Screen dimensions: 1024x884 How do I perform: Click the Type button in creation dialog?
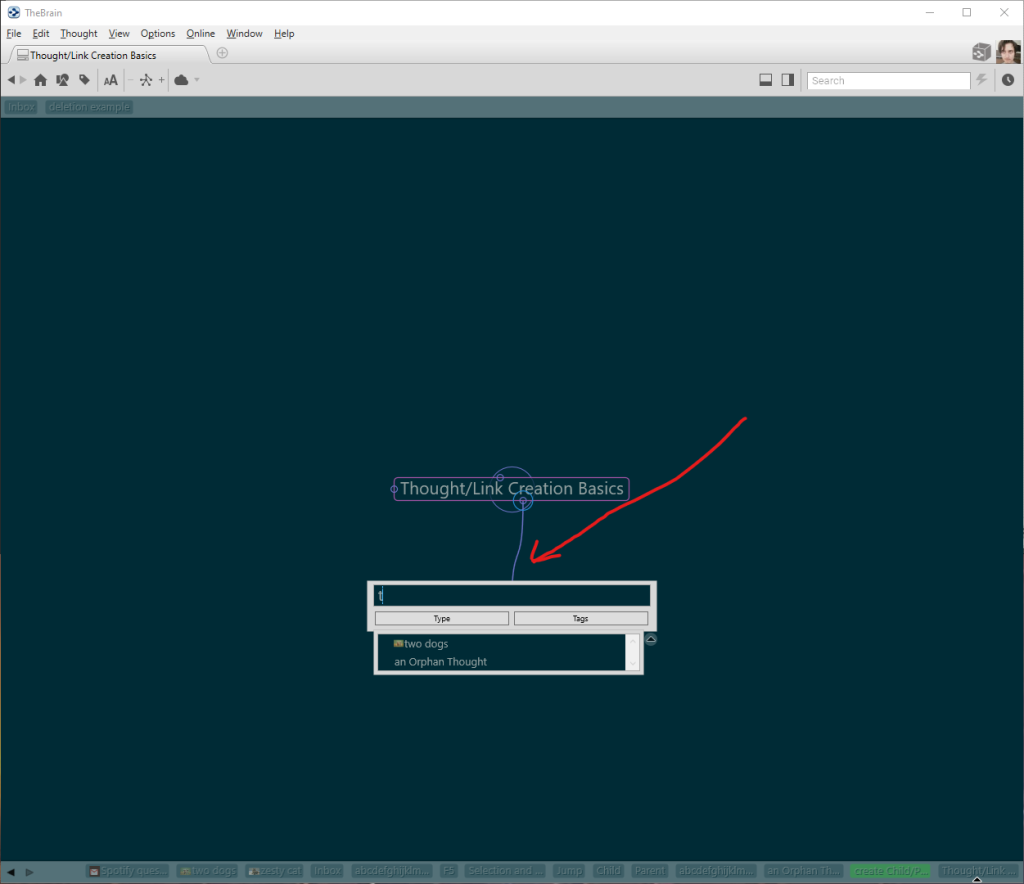pyautogui.click(x=442, y=619)
